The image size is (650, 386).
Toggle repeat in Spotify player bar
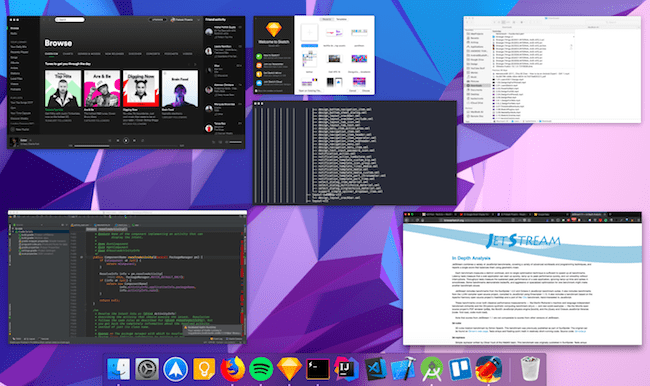(x=142, y=141)
